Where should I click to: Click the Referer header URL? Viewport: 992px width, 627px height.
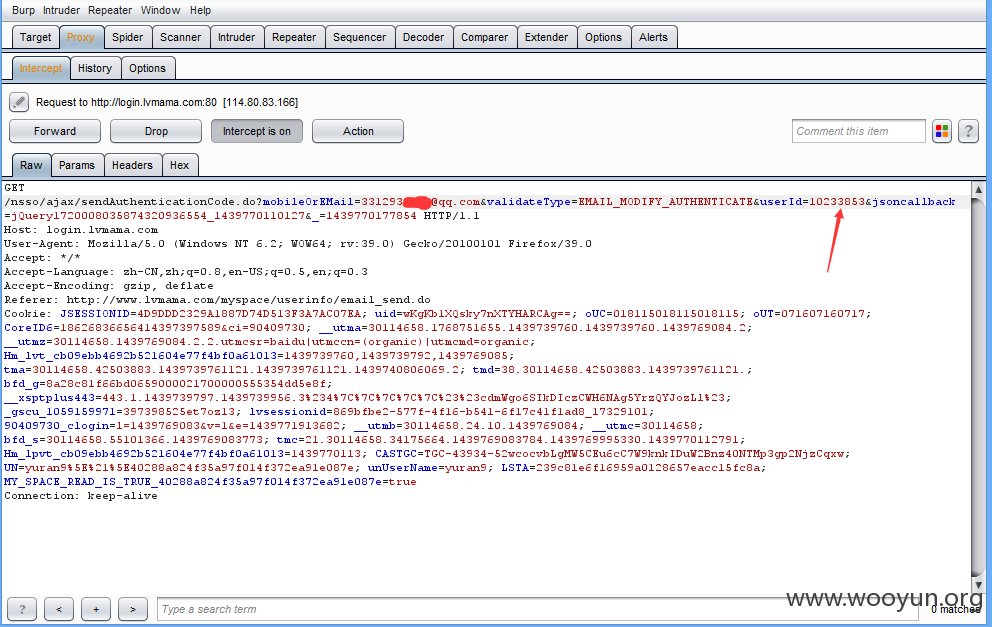click(x=249, y=300)
